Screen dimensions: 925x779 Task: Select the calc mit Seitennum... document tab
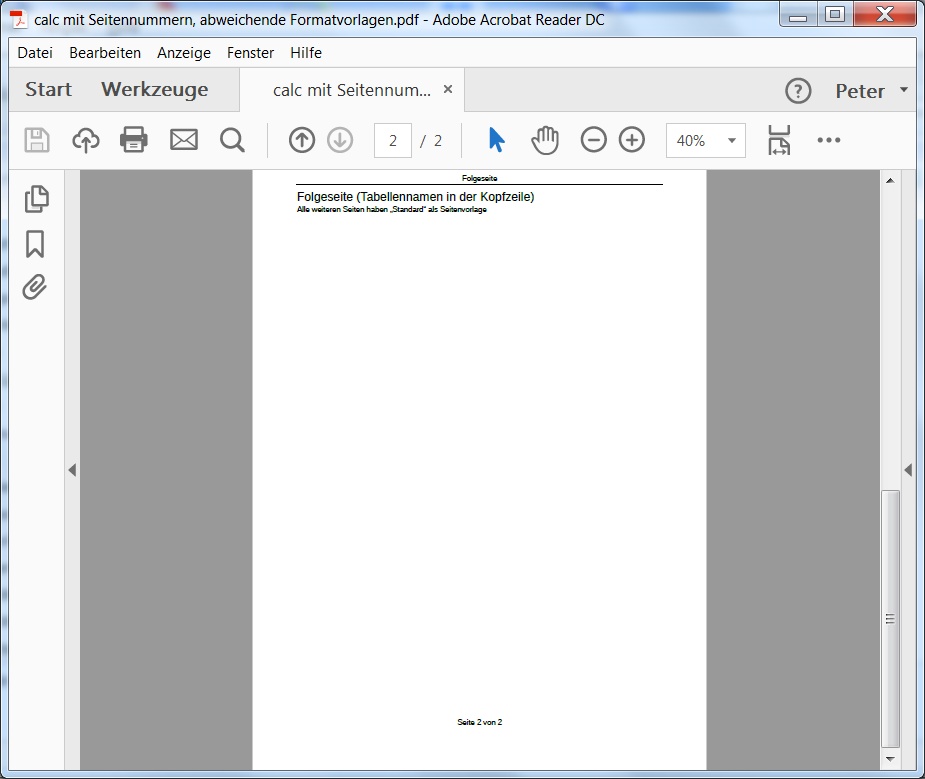(352, 90)
